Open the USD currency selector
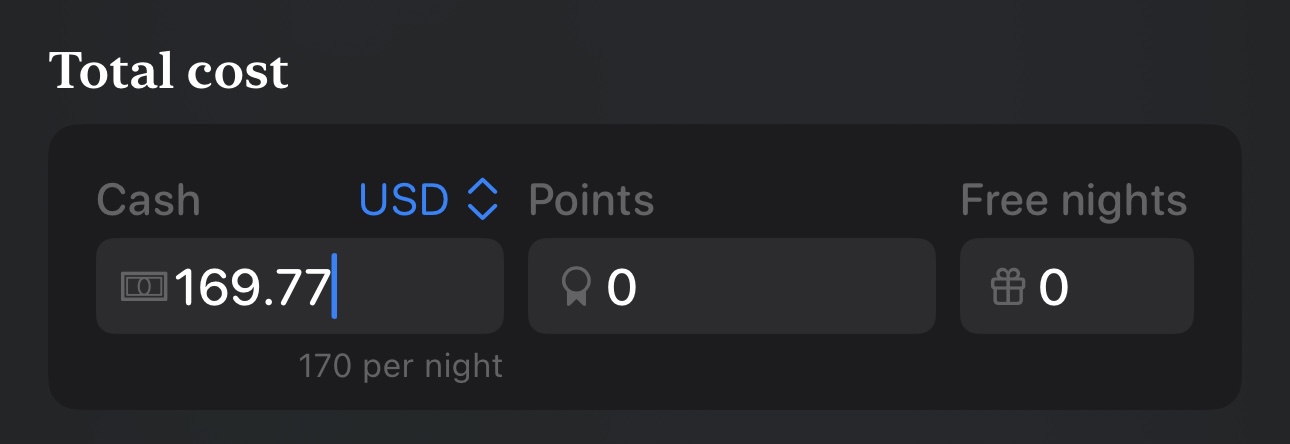 (x=428, y=200)
